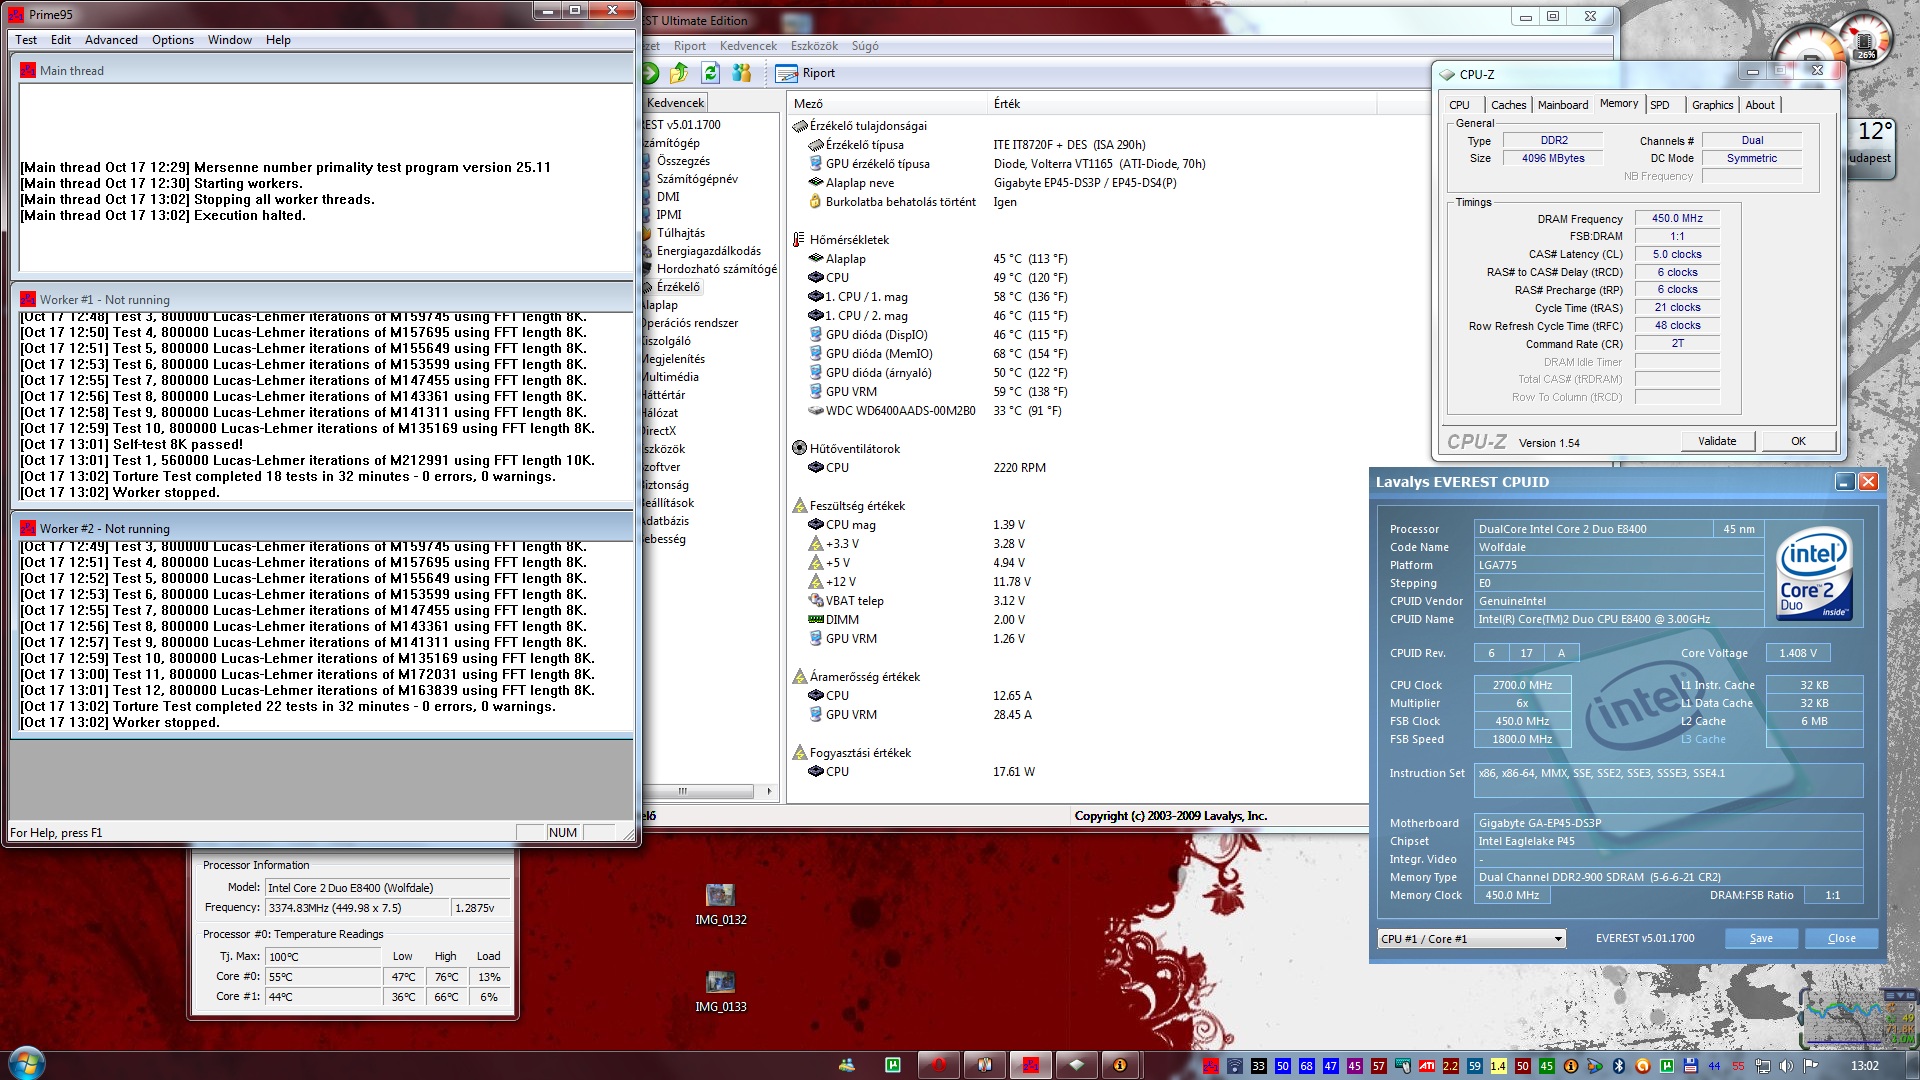The height and width of the screenshot is (1080, 1920).
Task: Open the IMG_0133 desktop image
Action: 721,991
